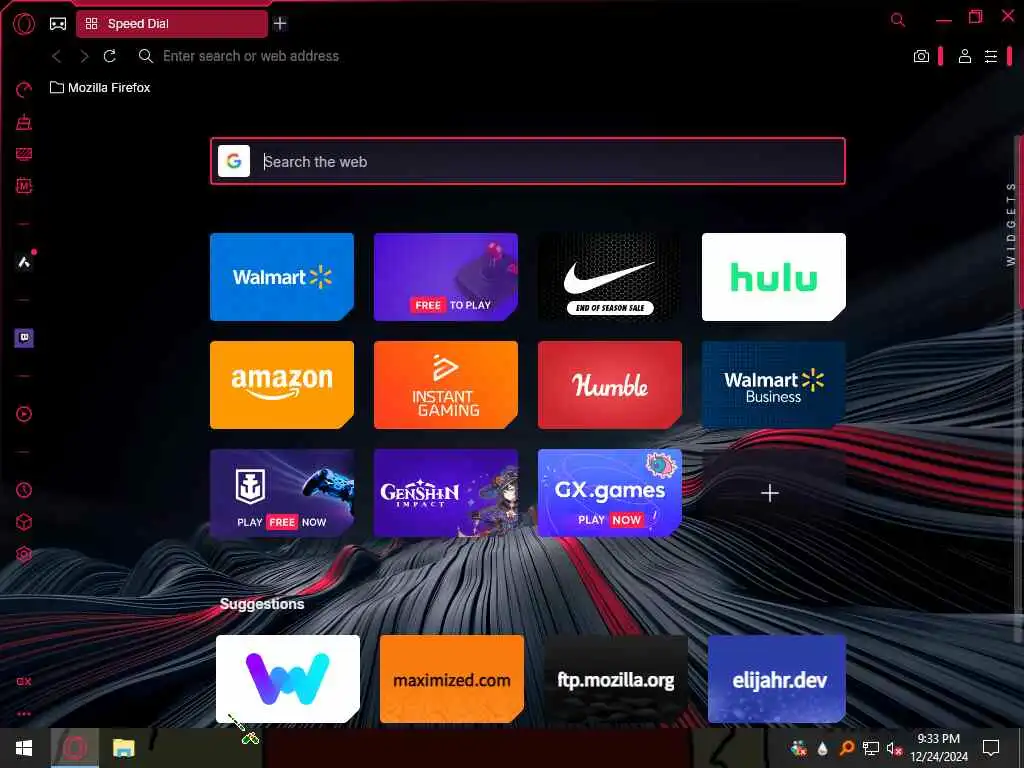Click the muted volume tray icon
The image size is (1024, 768).
coord(894,749)
